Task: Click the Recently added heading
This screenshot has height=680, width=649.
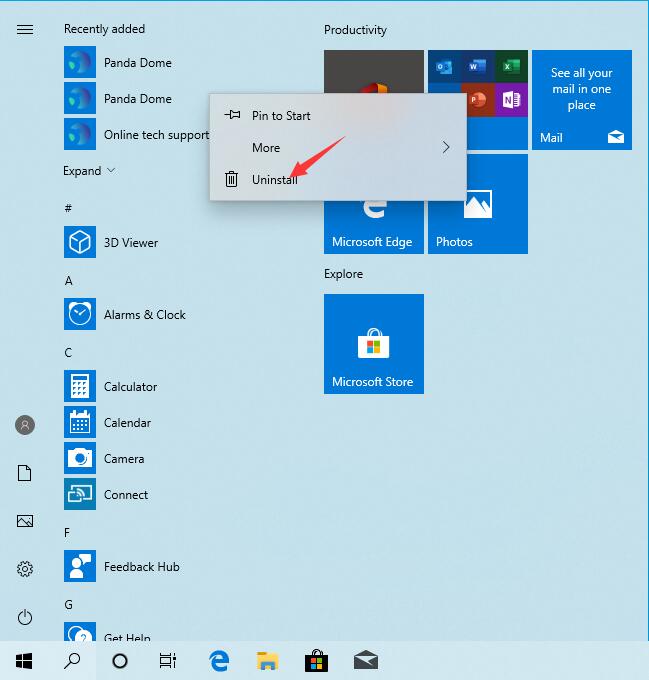Action: pos(104,29)
